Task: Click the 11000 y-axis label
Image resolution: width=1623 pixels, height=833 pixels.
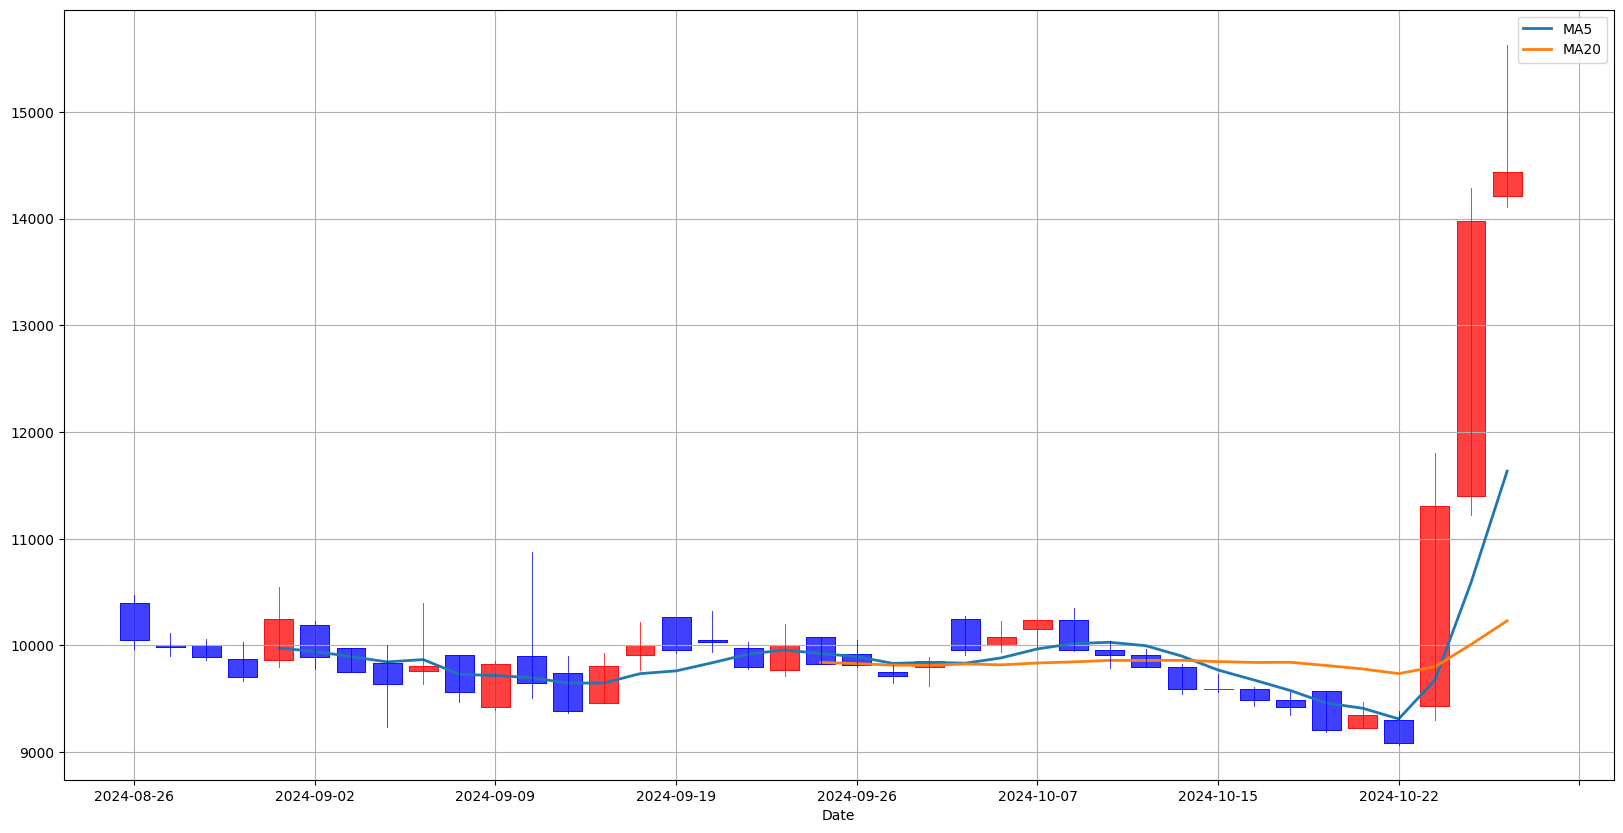Action: pyautogui.click(x=36, y=540)
